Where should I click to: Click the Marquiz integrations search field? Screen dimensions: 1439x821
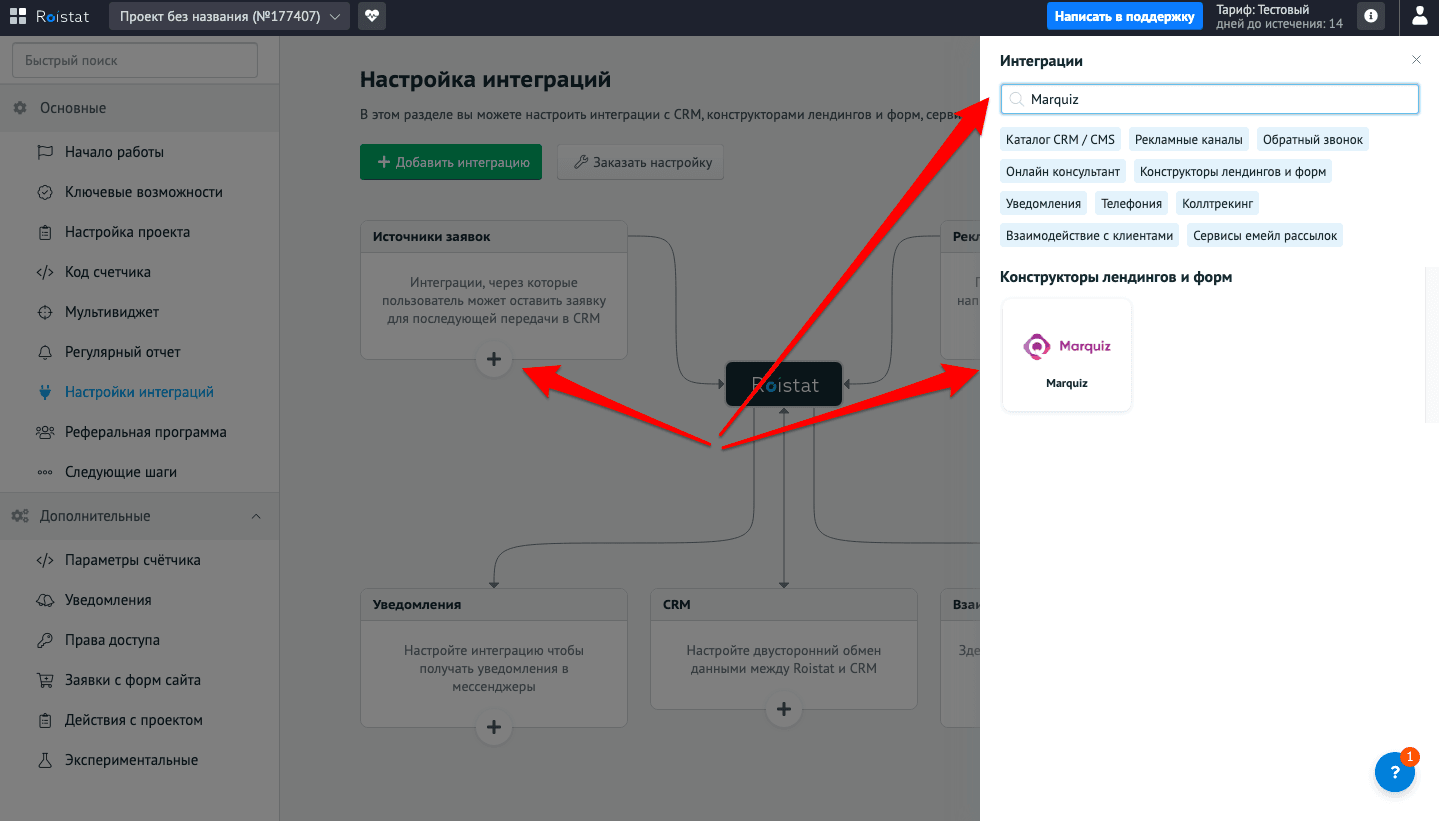[x=1209, y=99]
